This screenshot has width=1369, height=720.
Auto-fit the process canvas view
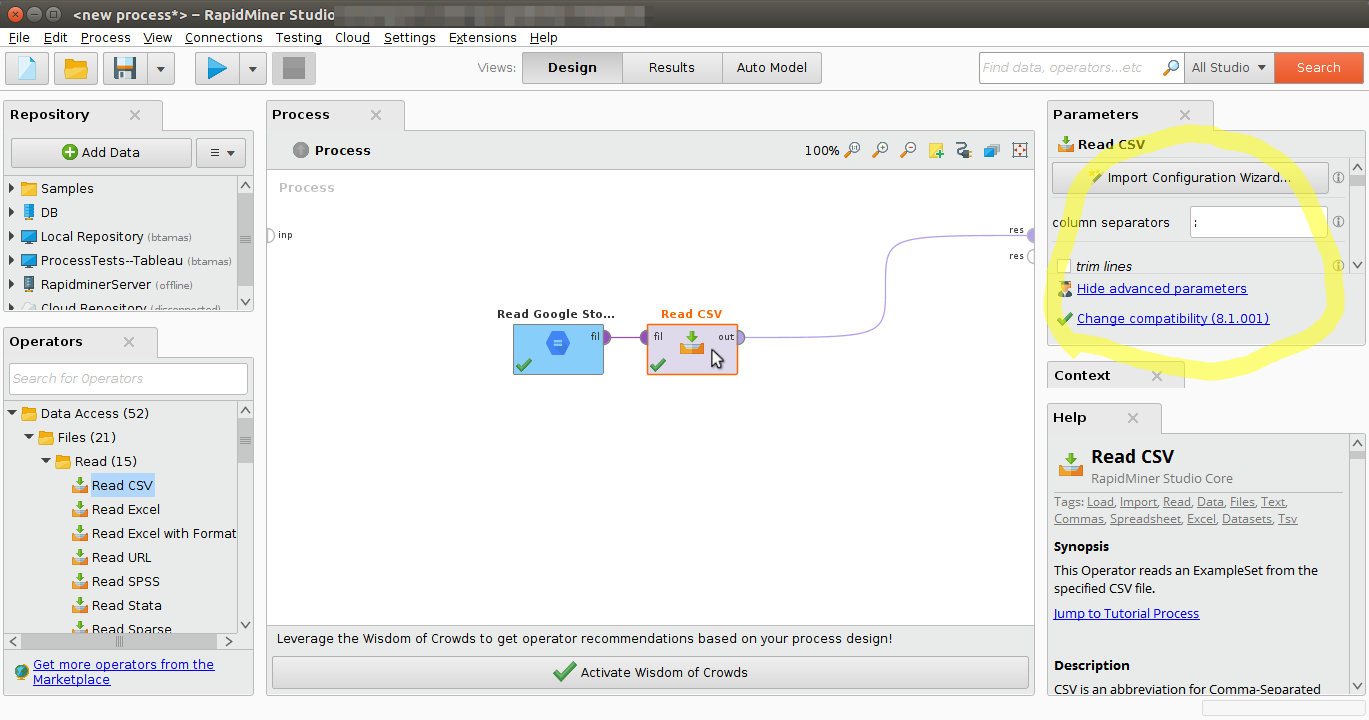[x=1020, y=150]
